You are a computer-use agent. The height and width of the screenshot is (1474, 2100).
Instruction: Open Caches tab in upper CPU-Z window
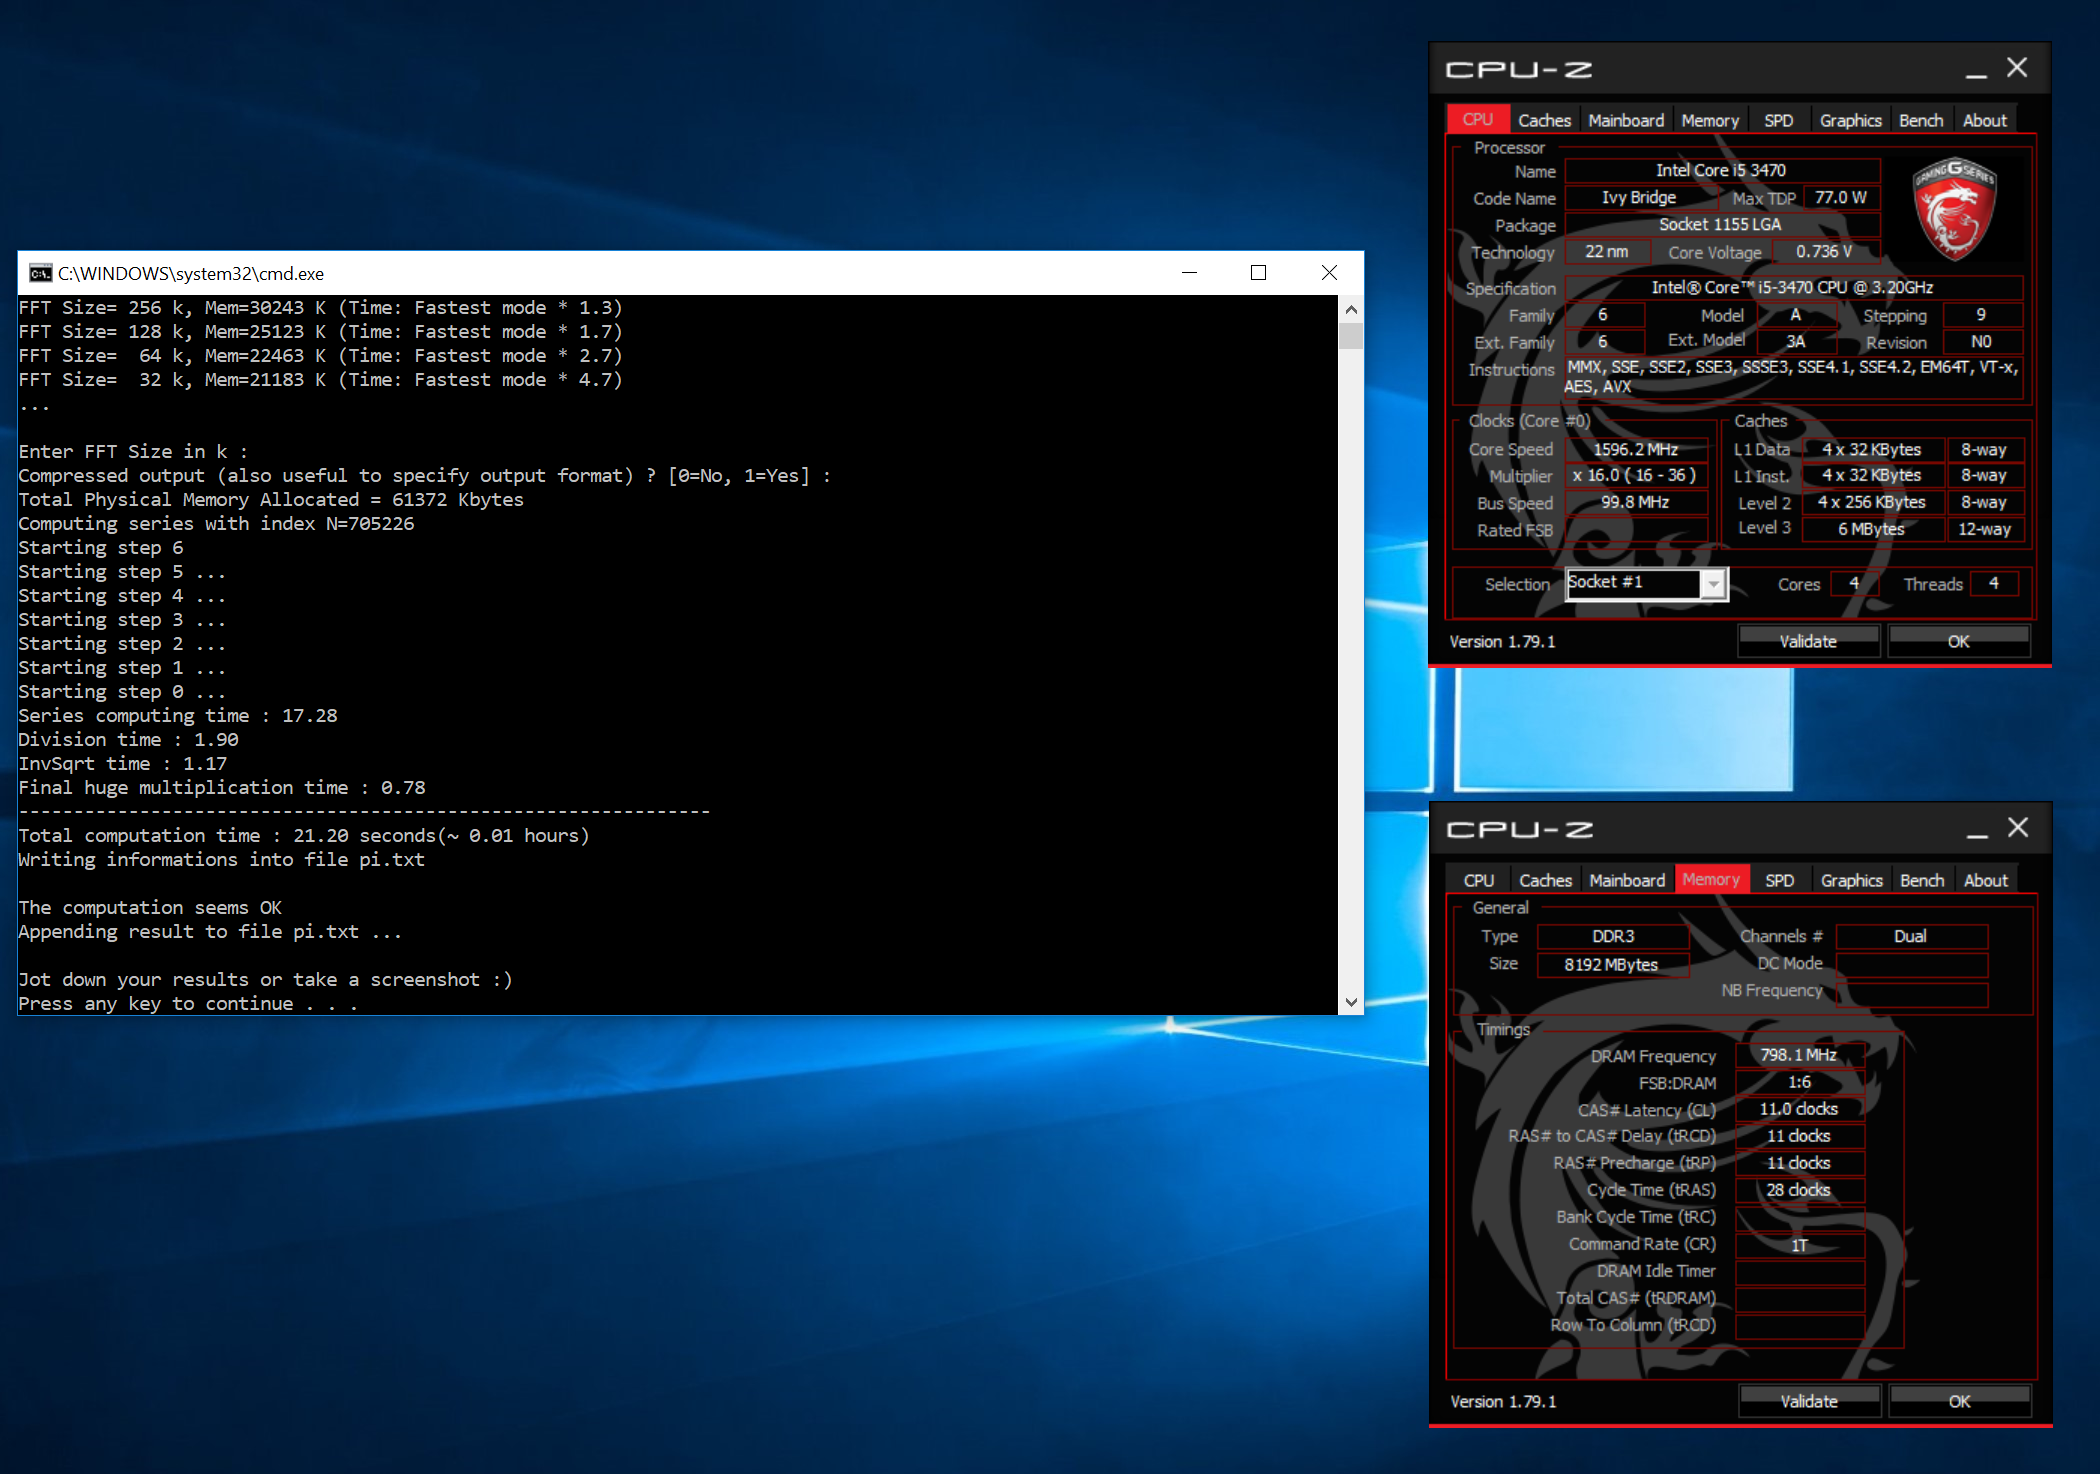[1544, 120]
